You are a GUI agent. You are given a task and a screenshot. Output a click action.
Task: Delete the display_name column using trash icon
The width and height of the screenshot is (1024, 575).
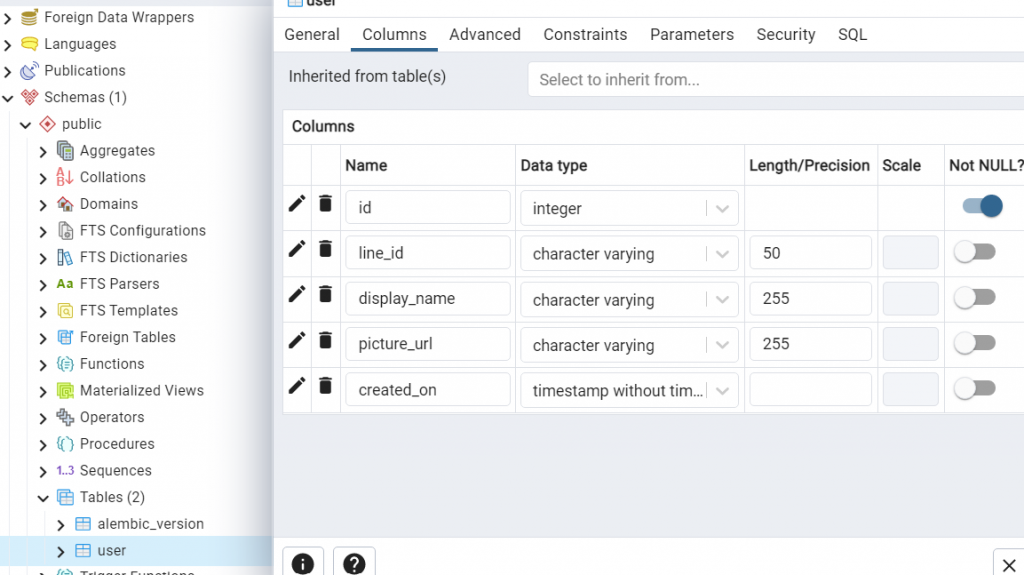pyautogui.click(x=325, y=294)
